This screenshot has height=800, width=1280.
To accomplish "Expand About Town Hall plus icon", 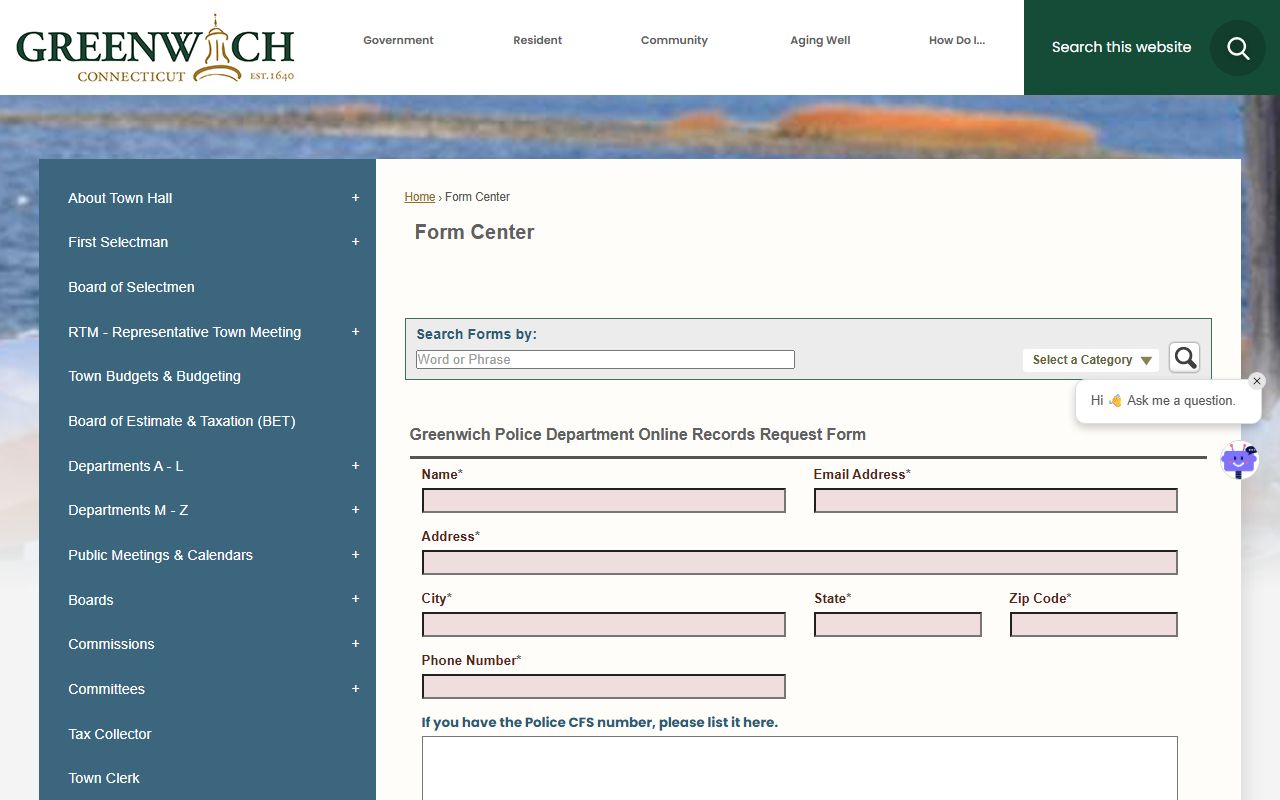I will (355, 198).
